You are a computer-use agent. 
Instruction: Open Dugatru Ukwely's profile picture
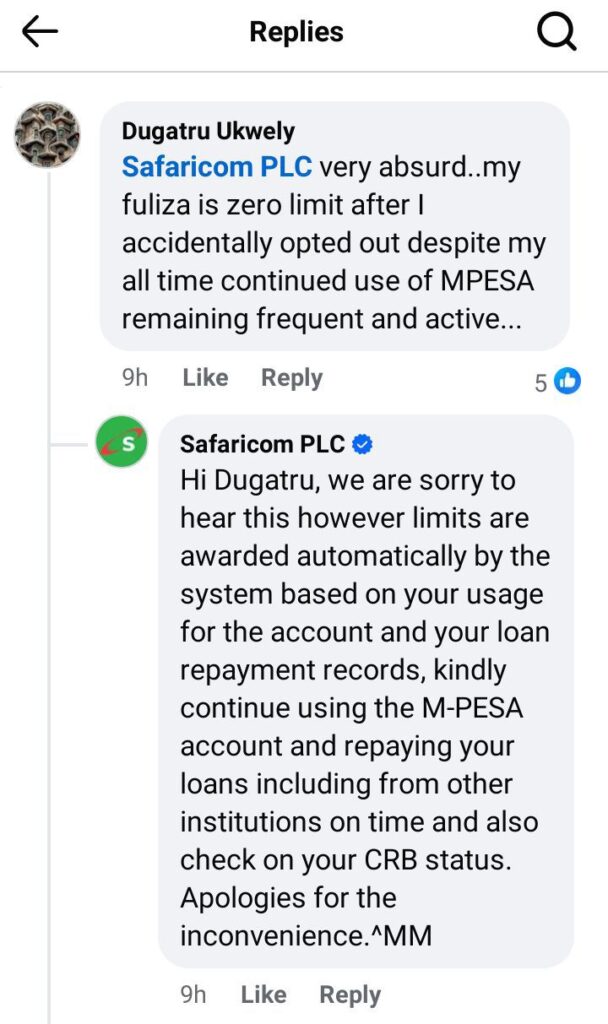[x=47, y=135]
